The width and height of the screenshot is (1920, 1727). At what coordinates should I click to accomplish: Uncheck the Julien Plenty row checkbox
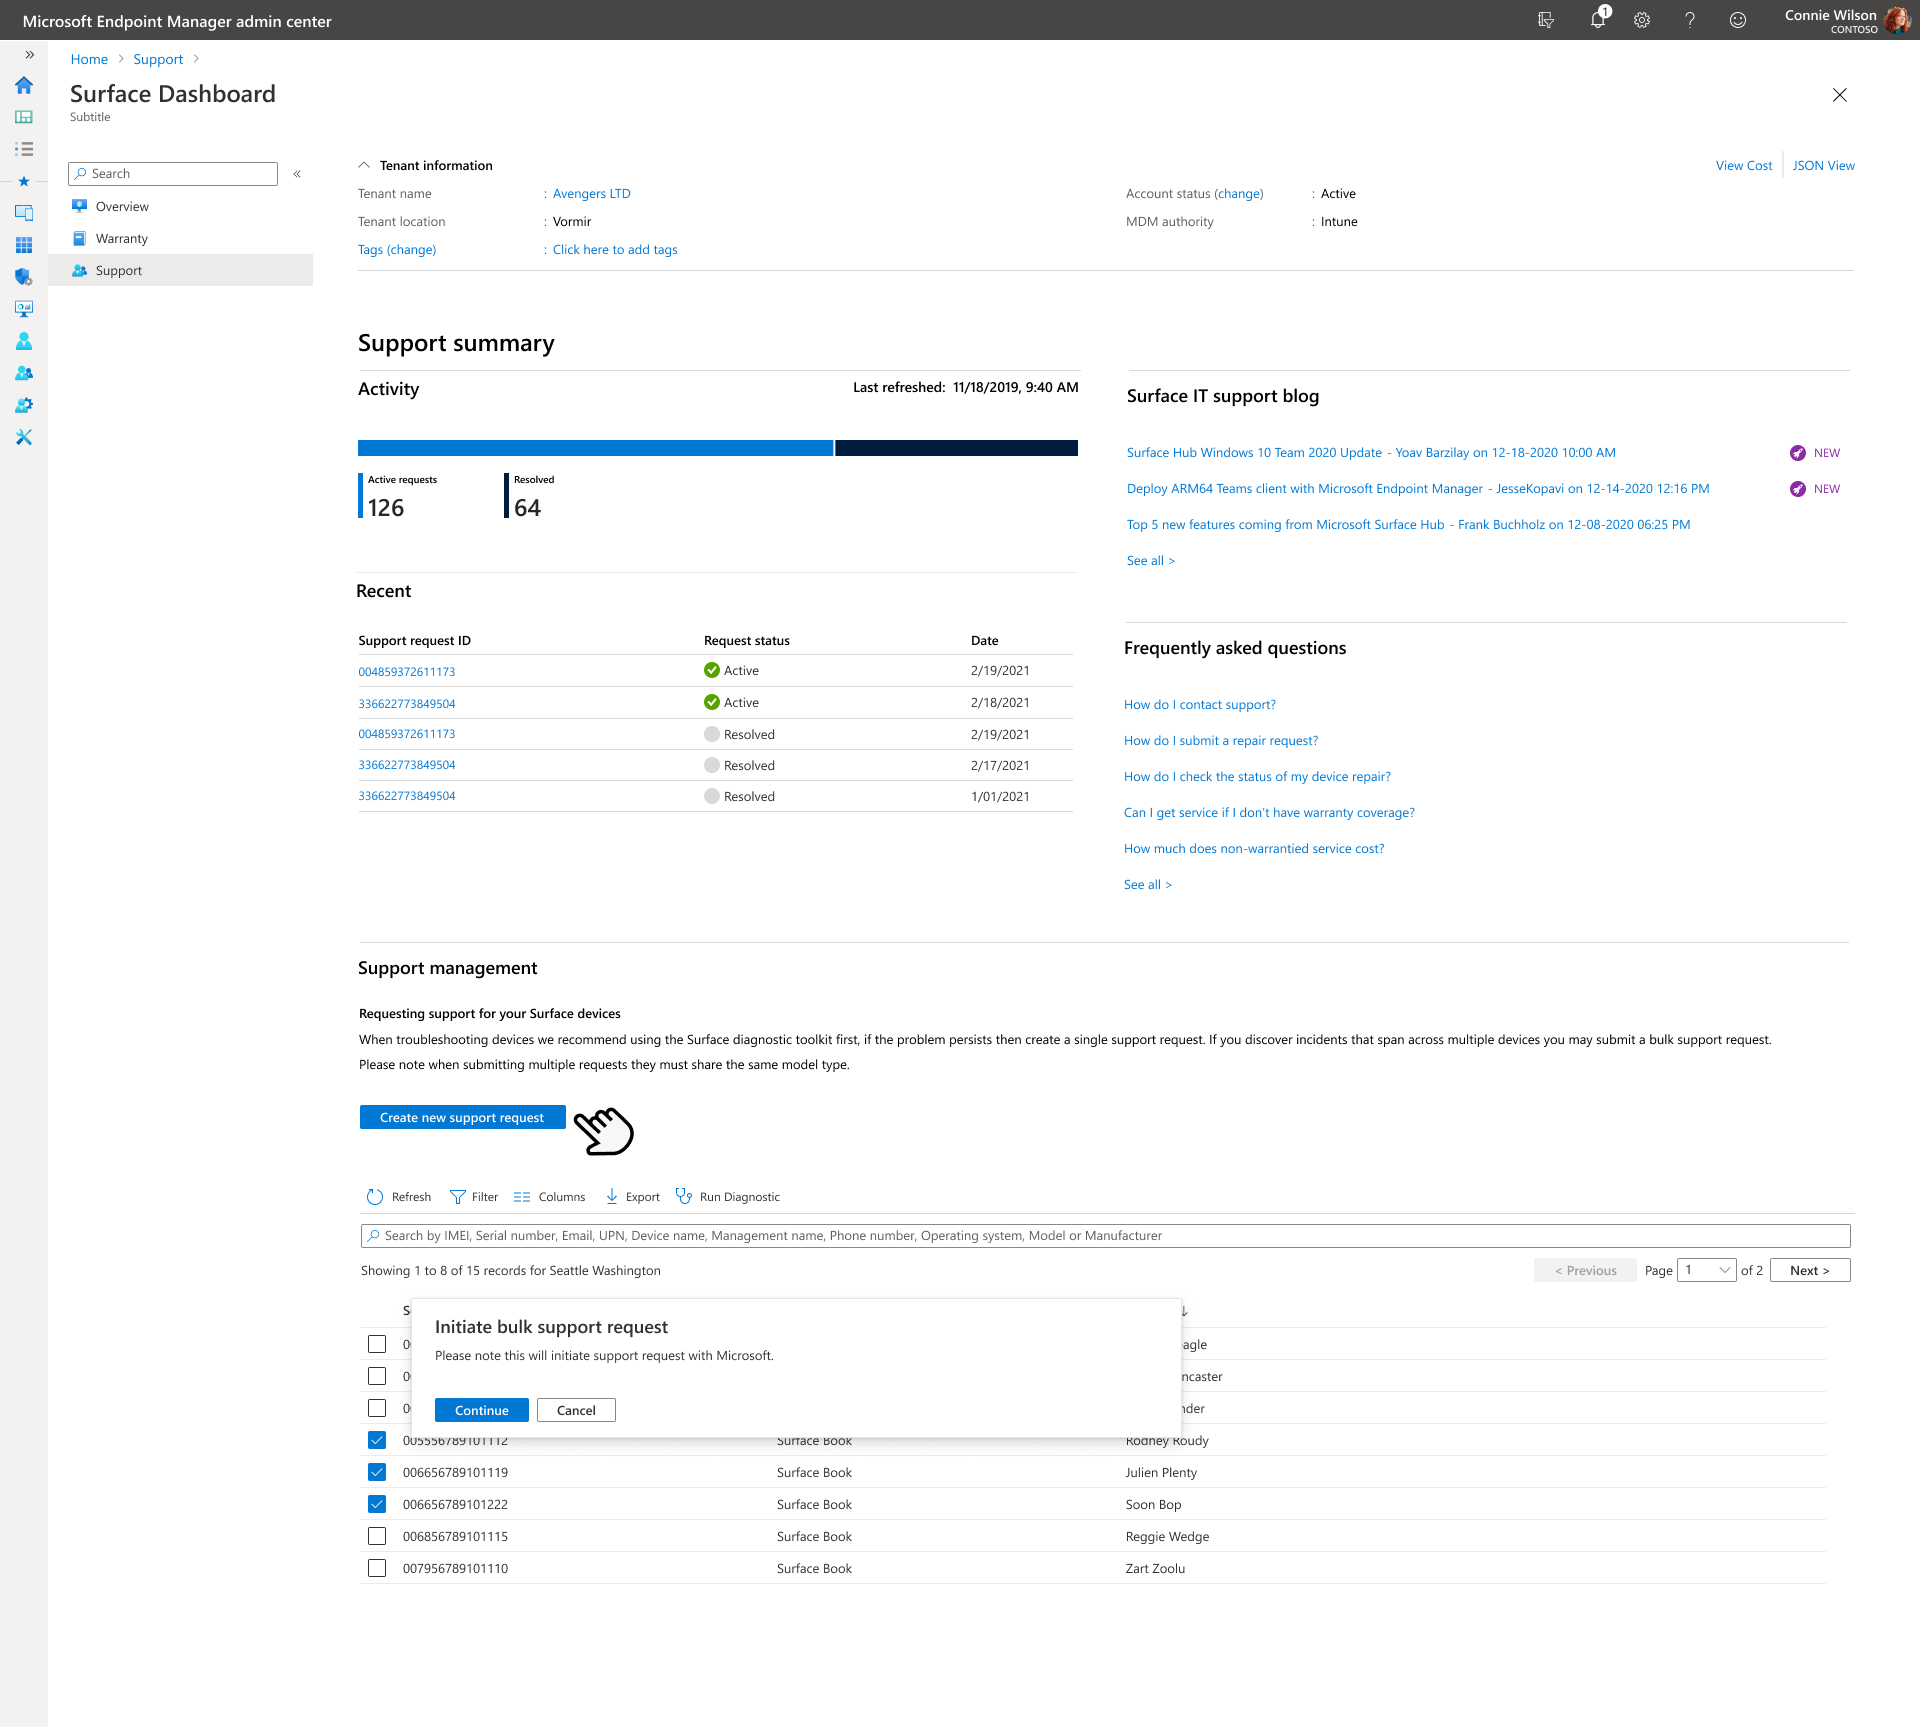(377, 1472)
